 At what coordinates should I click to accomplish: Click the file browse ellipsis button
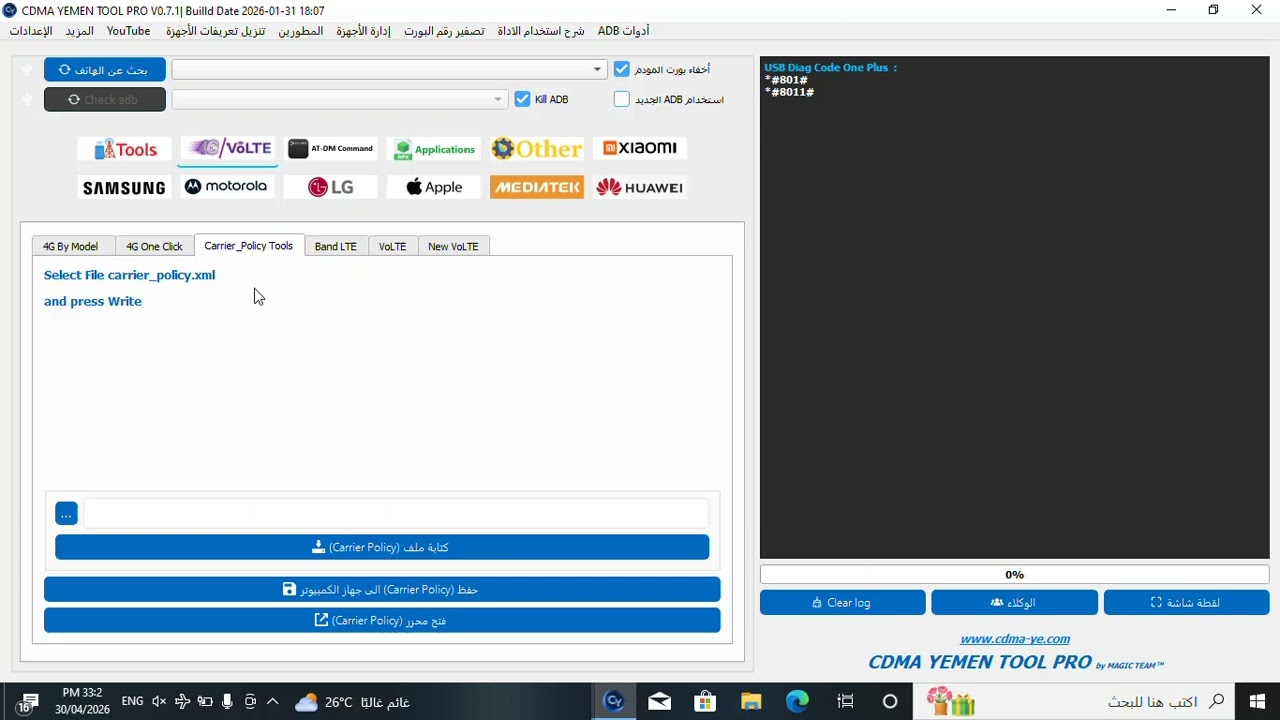(66, 513)
